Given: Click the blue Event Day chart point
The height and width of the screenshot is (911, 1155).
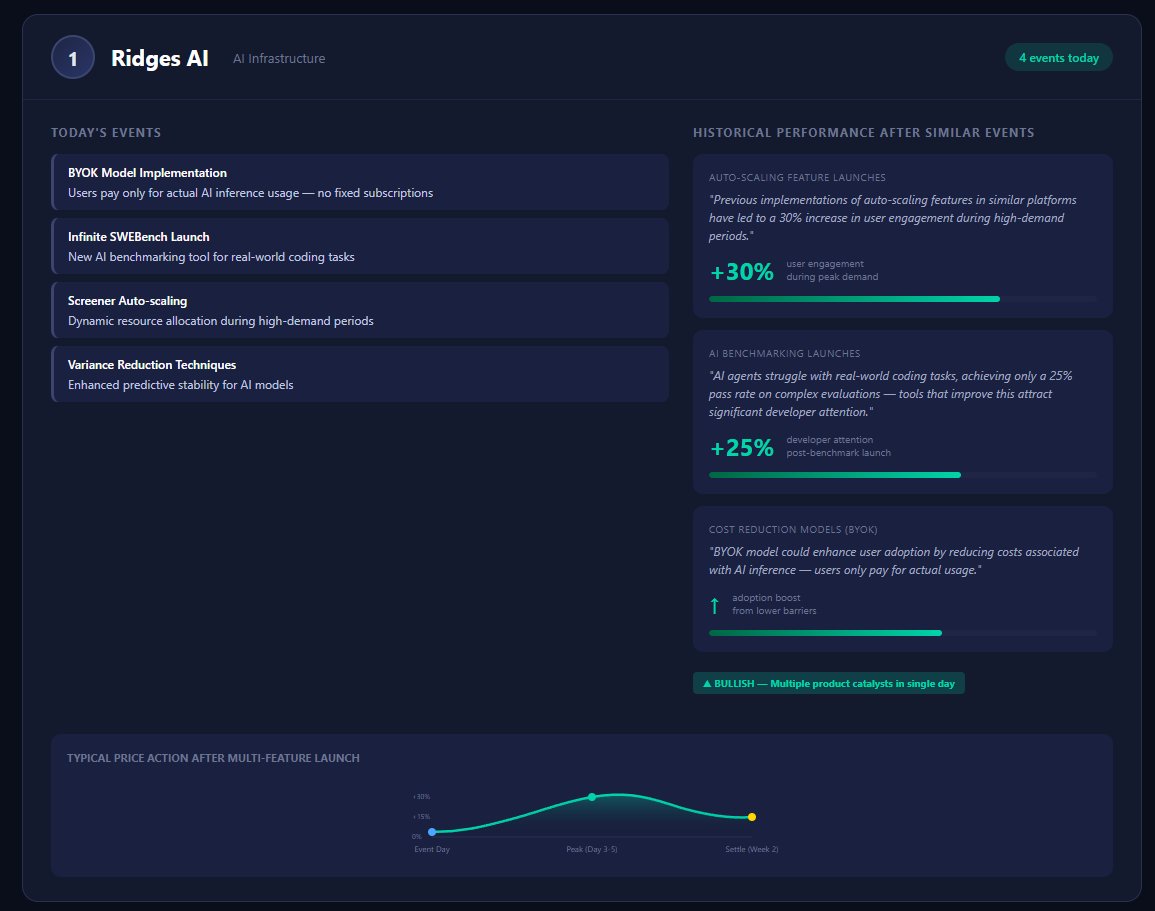Looking at the screenshot, I should tap(432, 832).
